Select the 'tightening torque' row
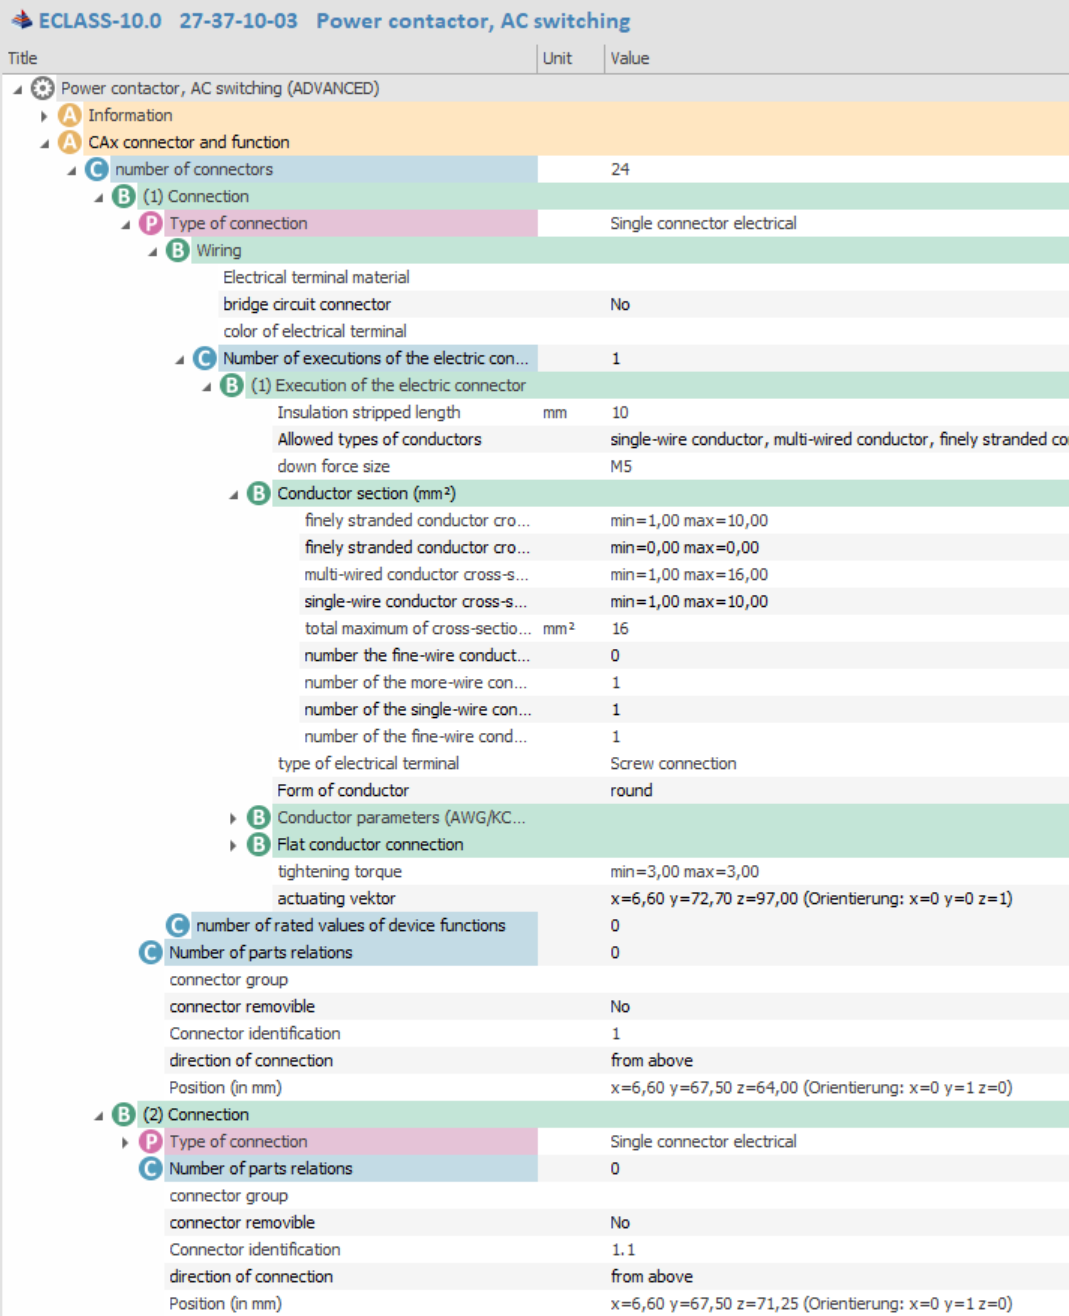Screen dimensions: 1069x1316 (339, 871)
